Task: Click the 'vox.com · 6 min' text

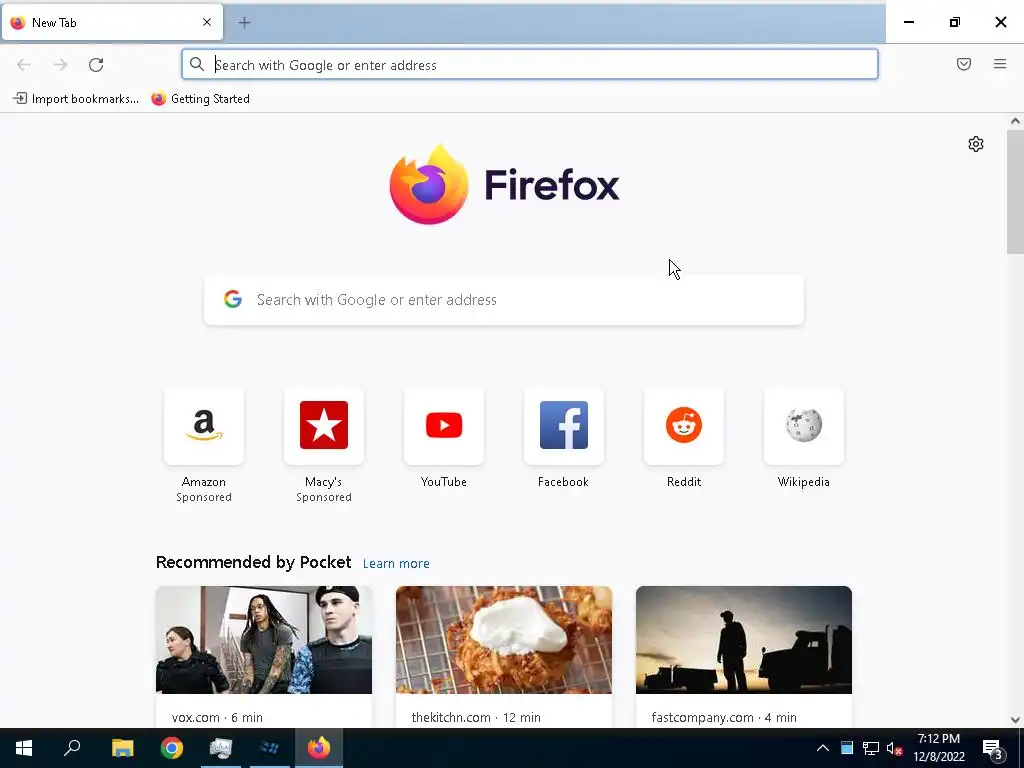Action: (217, 717)
